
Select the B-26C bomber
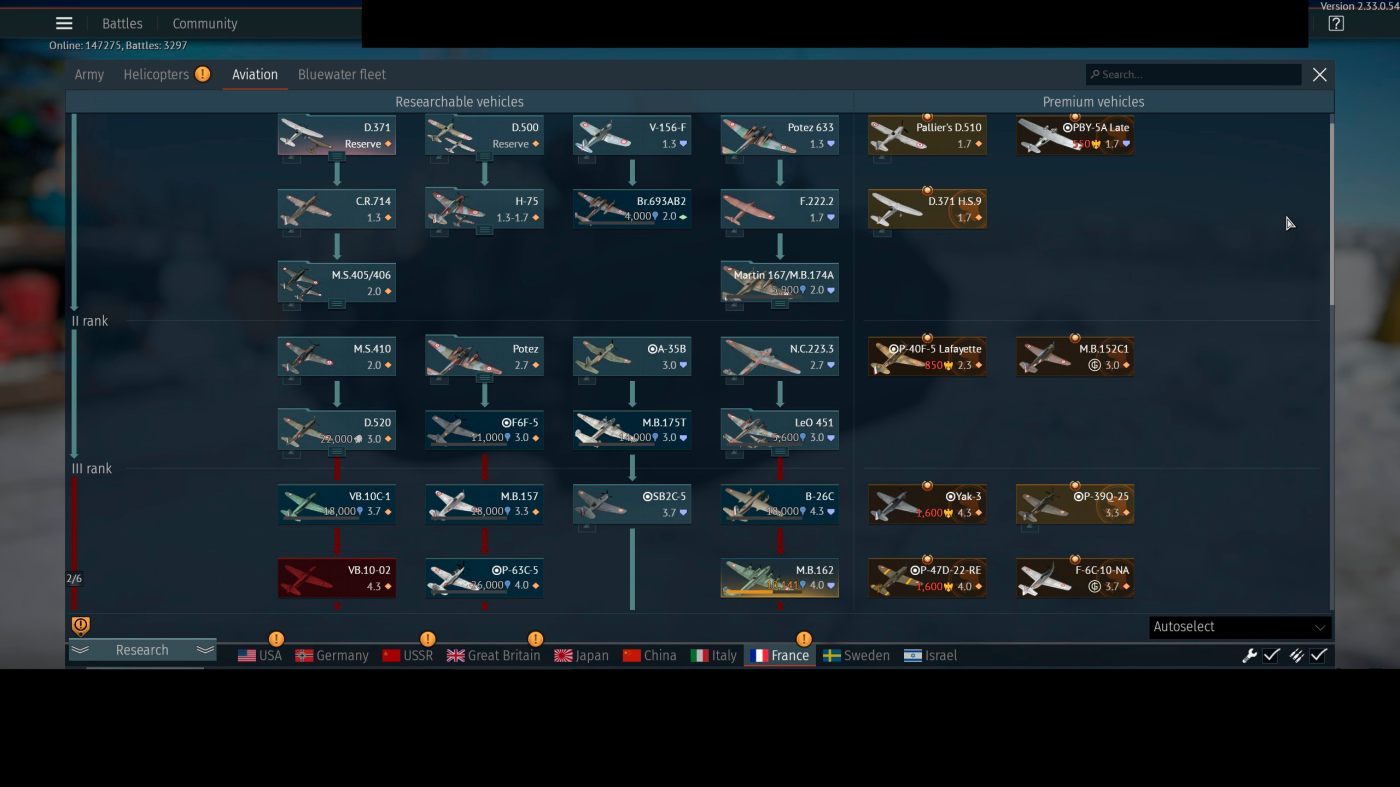780,504
